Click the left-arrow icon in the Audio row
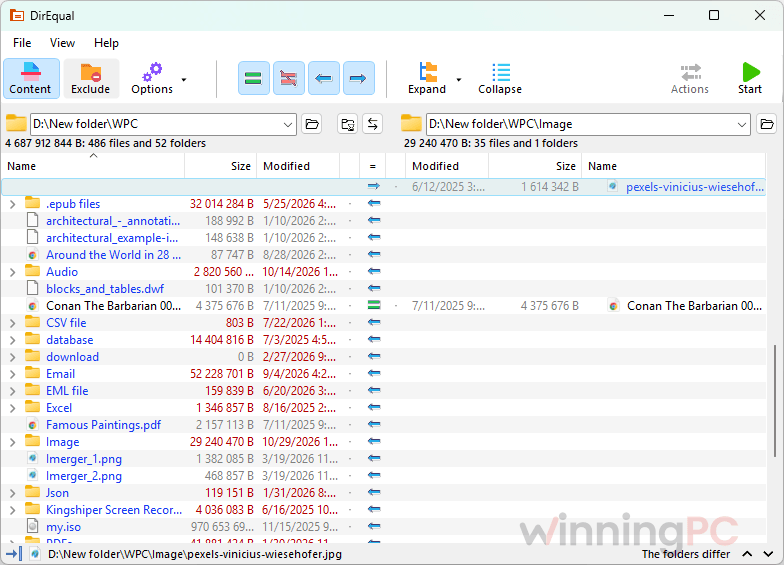Screen dimensions: 784x565 pos(374,272)
